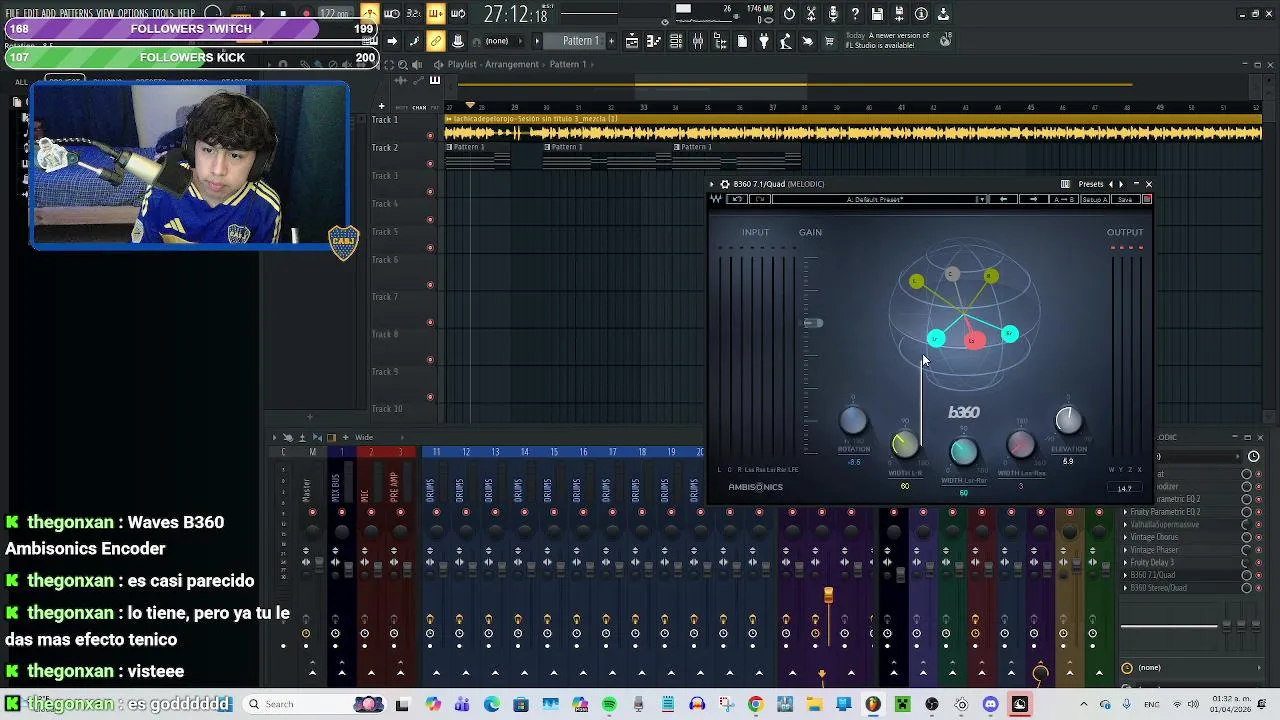The width and height of the screenshot is (1280, 720).
Task: Open the Playlist view icon
Action: click(631, 41)
